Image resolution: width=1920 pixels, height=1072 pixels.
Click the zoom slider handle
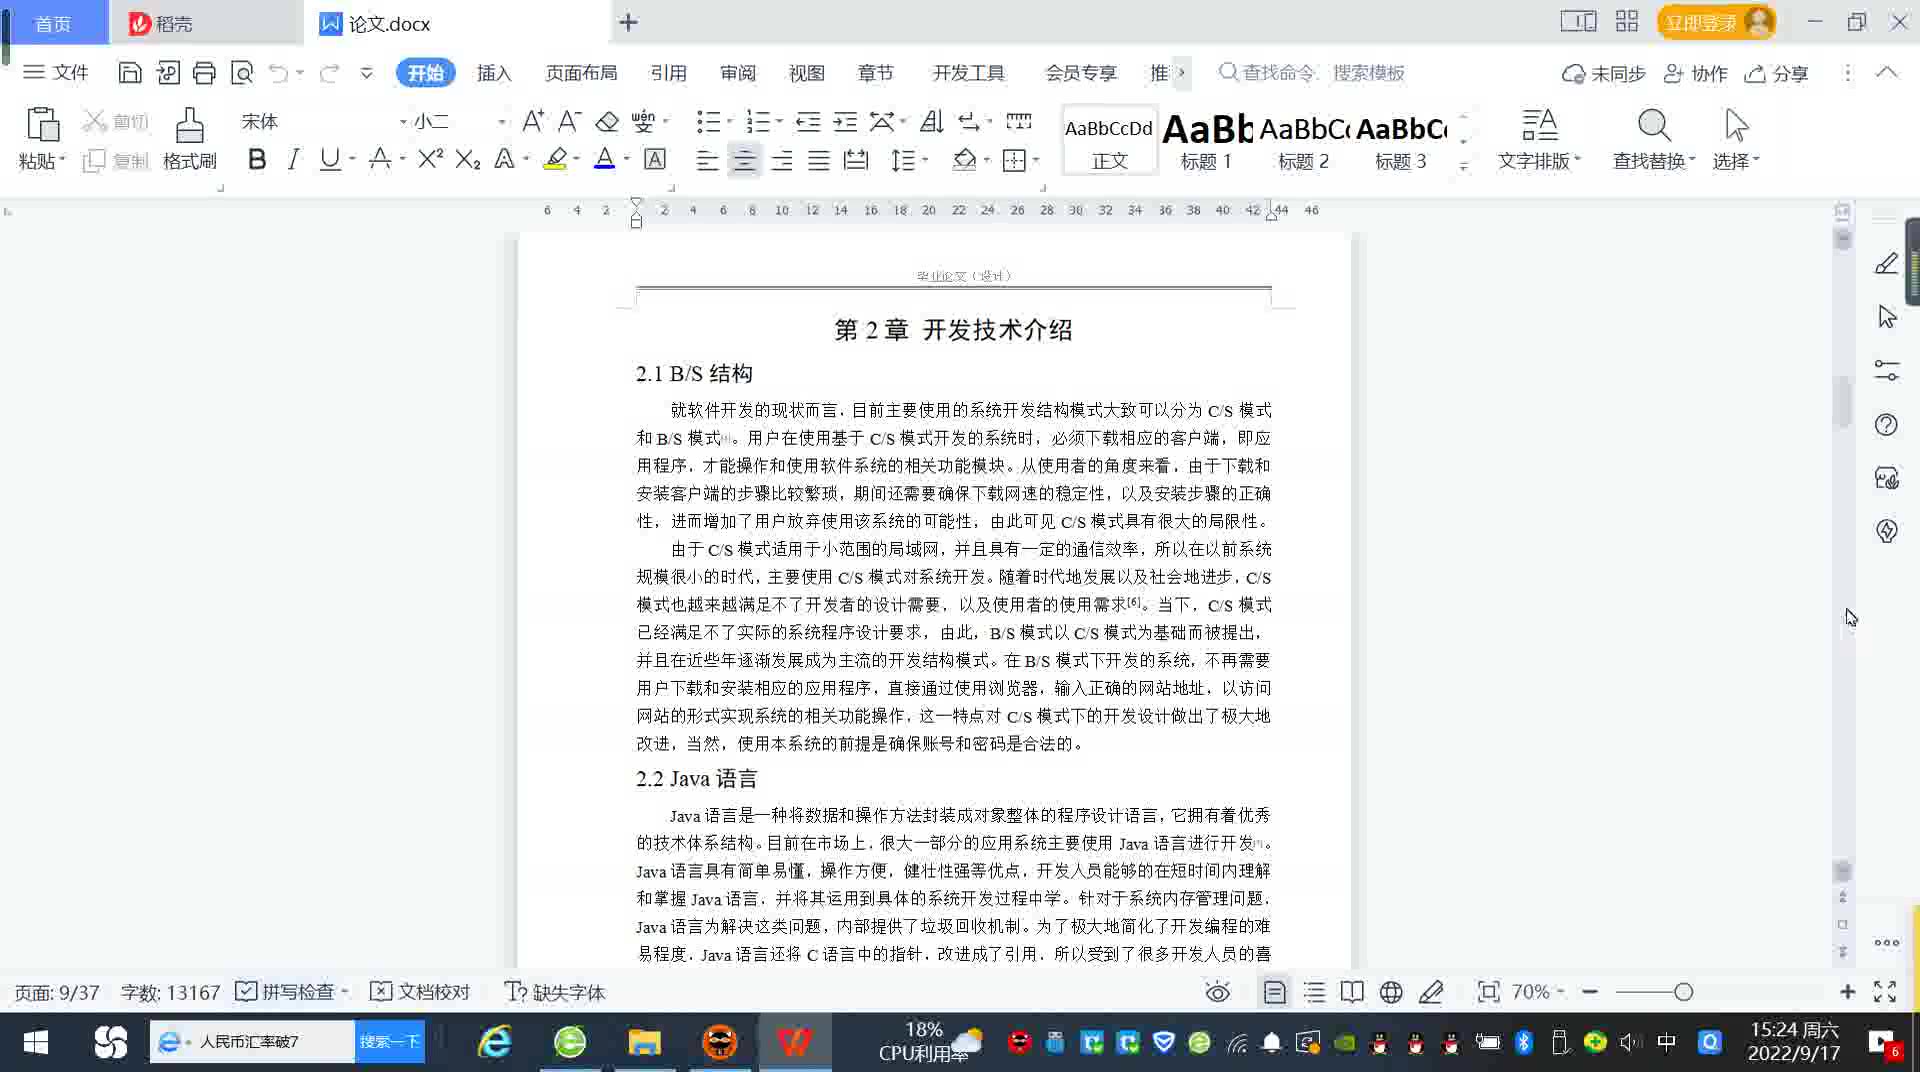pyautogui.click(x=1684, y=992)
